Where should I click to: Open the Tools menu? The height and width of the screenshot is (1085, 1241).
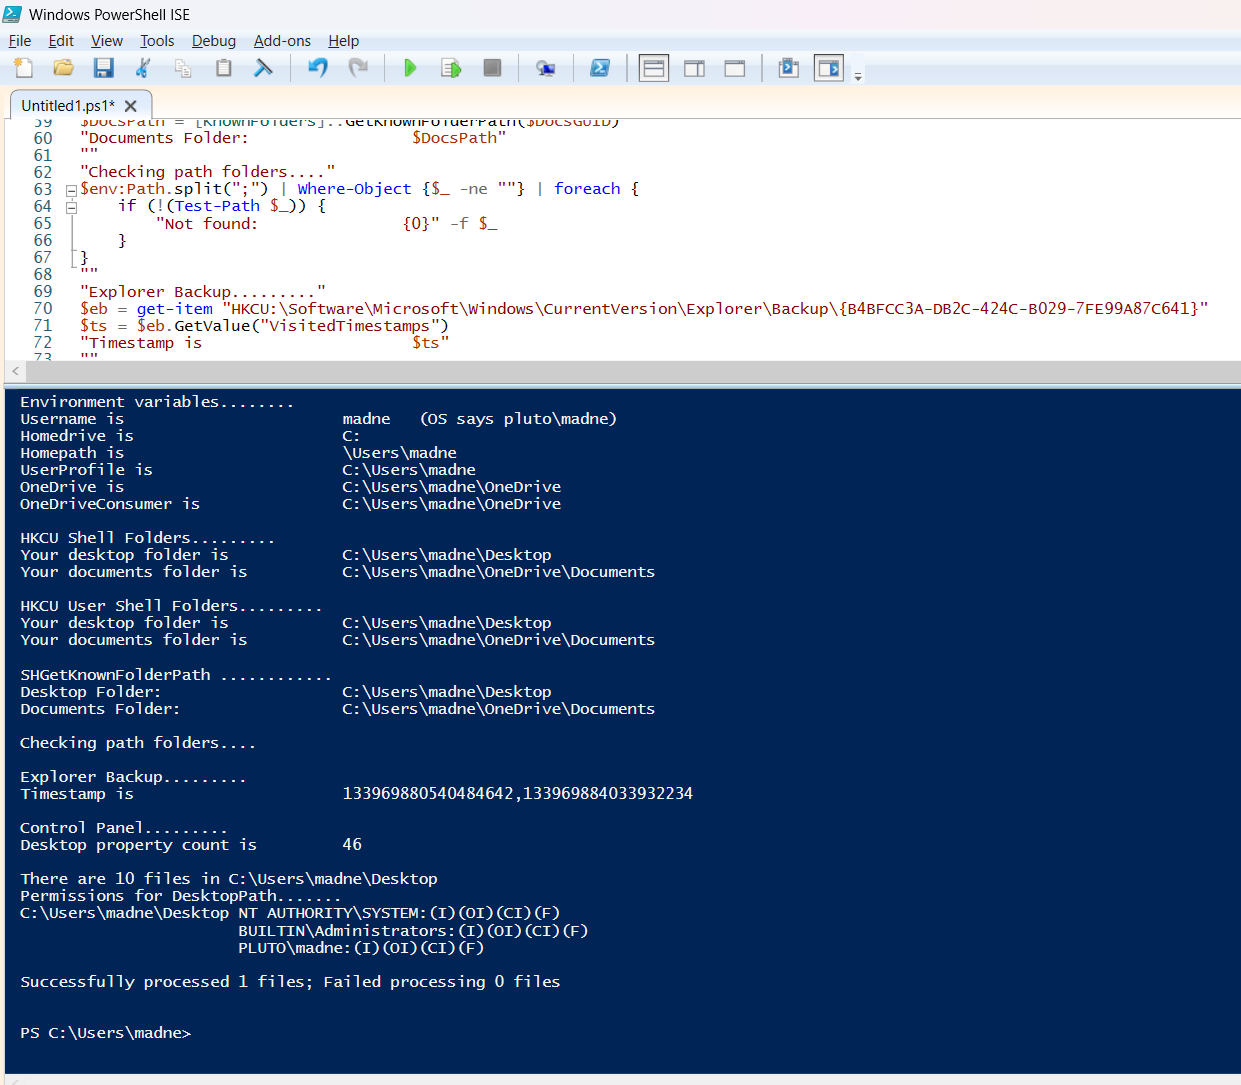[157, 41]
